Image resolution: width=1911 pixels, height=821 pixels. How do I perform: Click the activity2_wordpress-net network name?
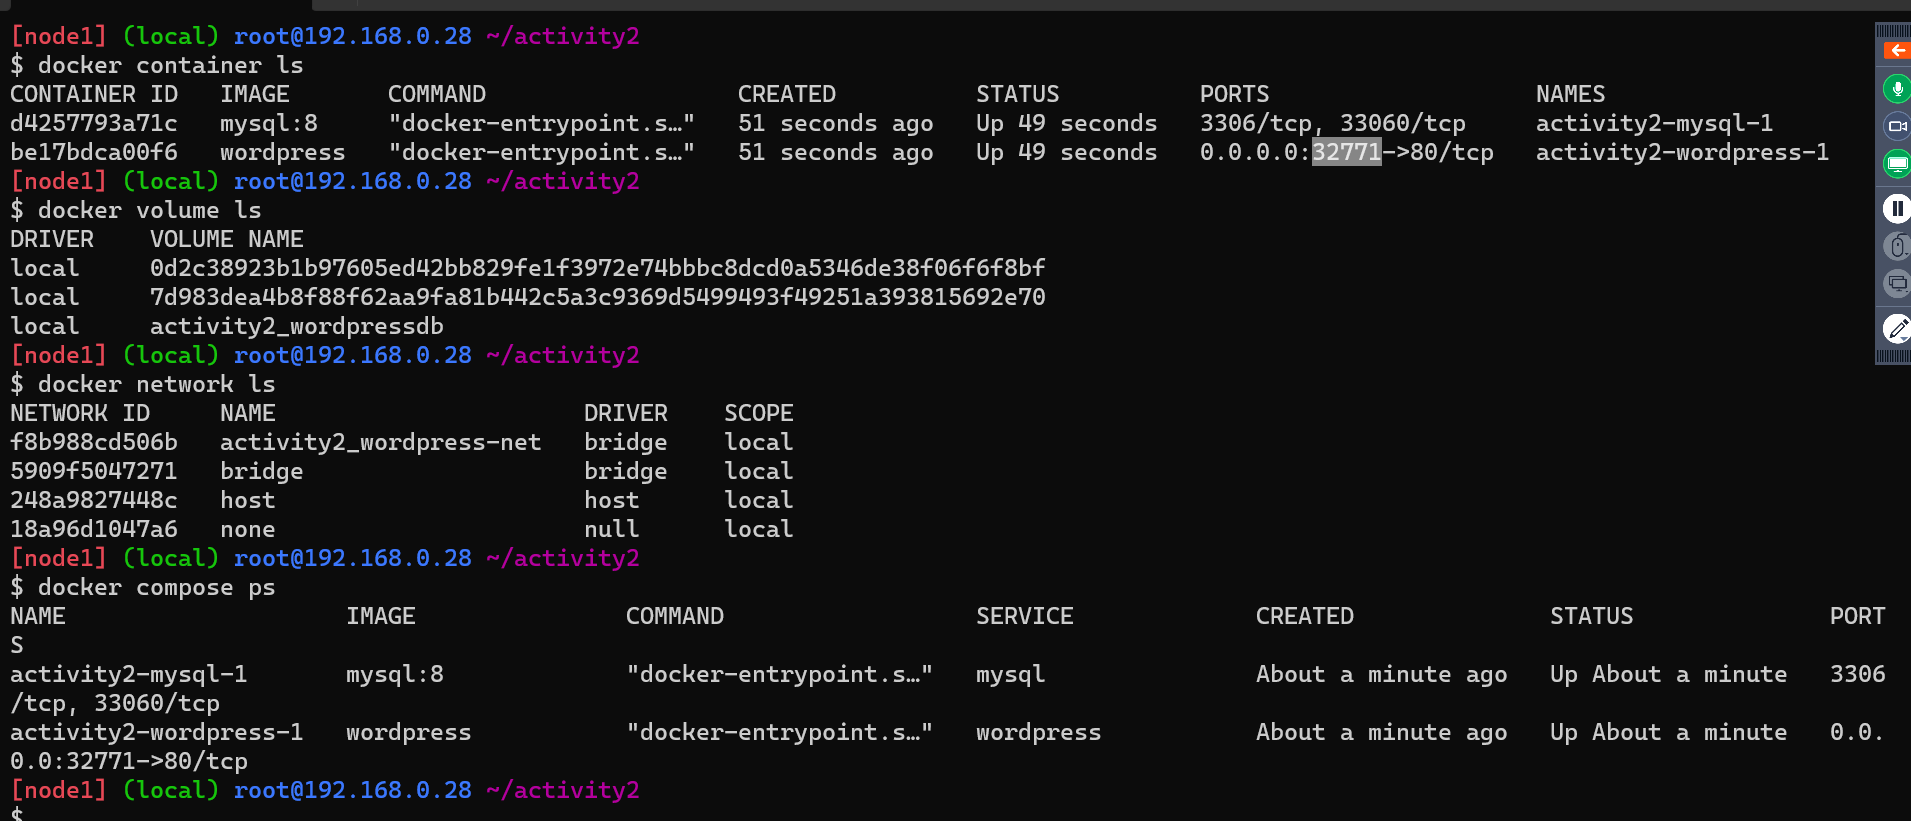(380, 442)
